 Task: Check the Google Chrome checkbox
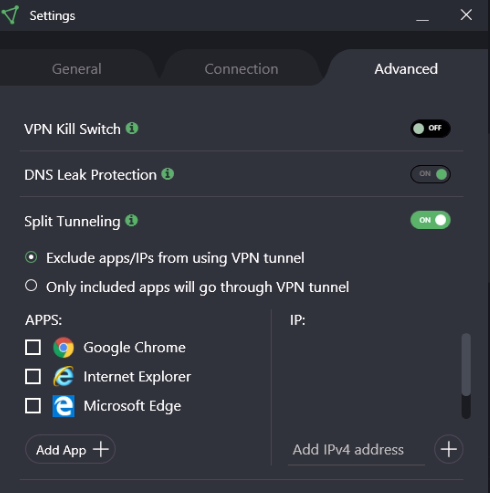click(33, 347)
